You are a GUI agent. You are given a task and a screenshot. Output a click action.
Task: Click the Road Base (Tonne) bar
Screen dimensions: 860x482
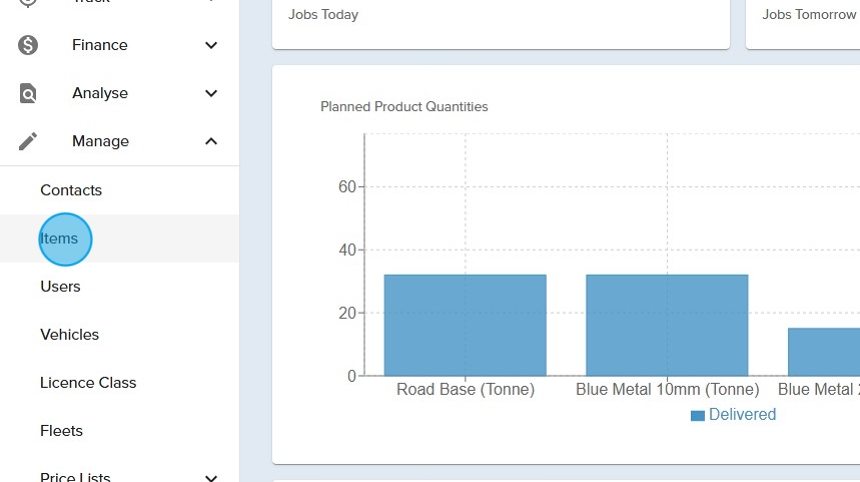tap(465, 325)
